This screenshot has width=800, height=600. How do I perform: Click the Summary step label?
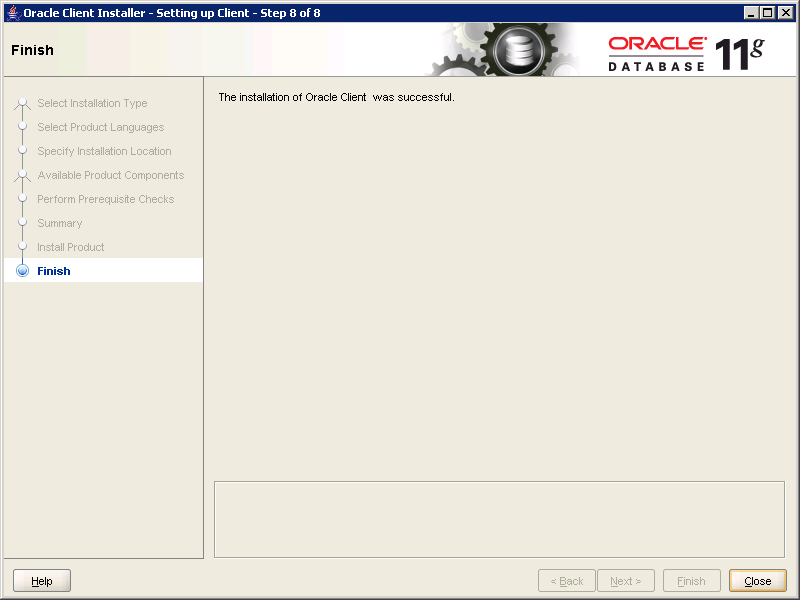coord(60,223)
